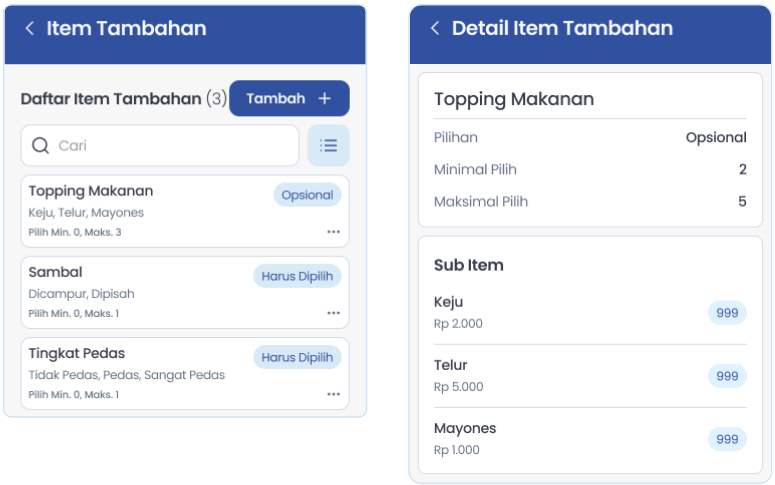Go back from Item Tambahan screen
The height and width of the screenshot is (485, 775).
click(30, 28)
